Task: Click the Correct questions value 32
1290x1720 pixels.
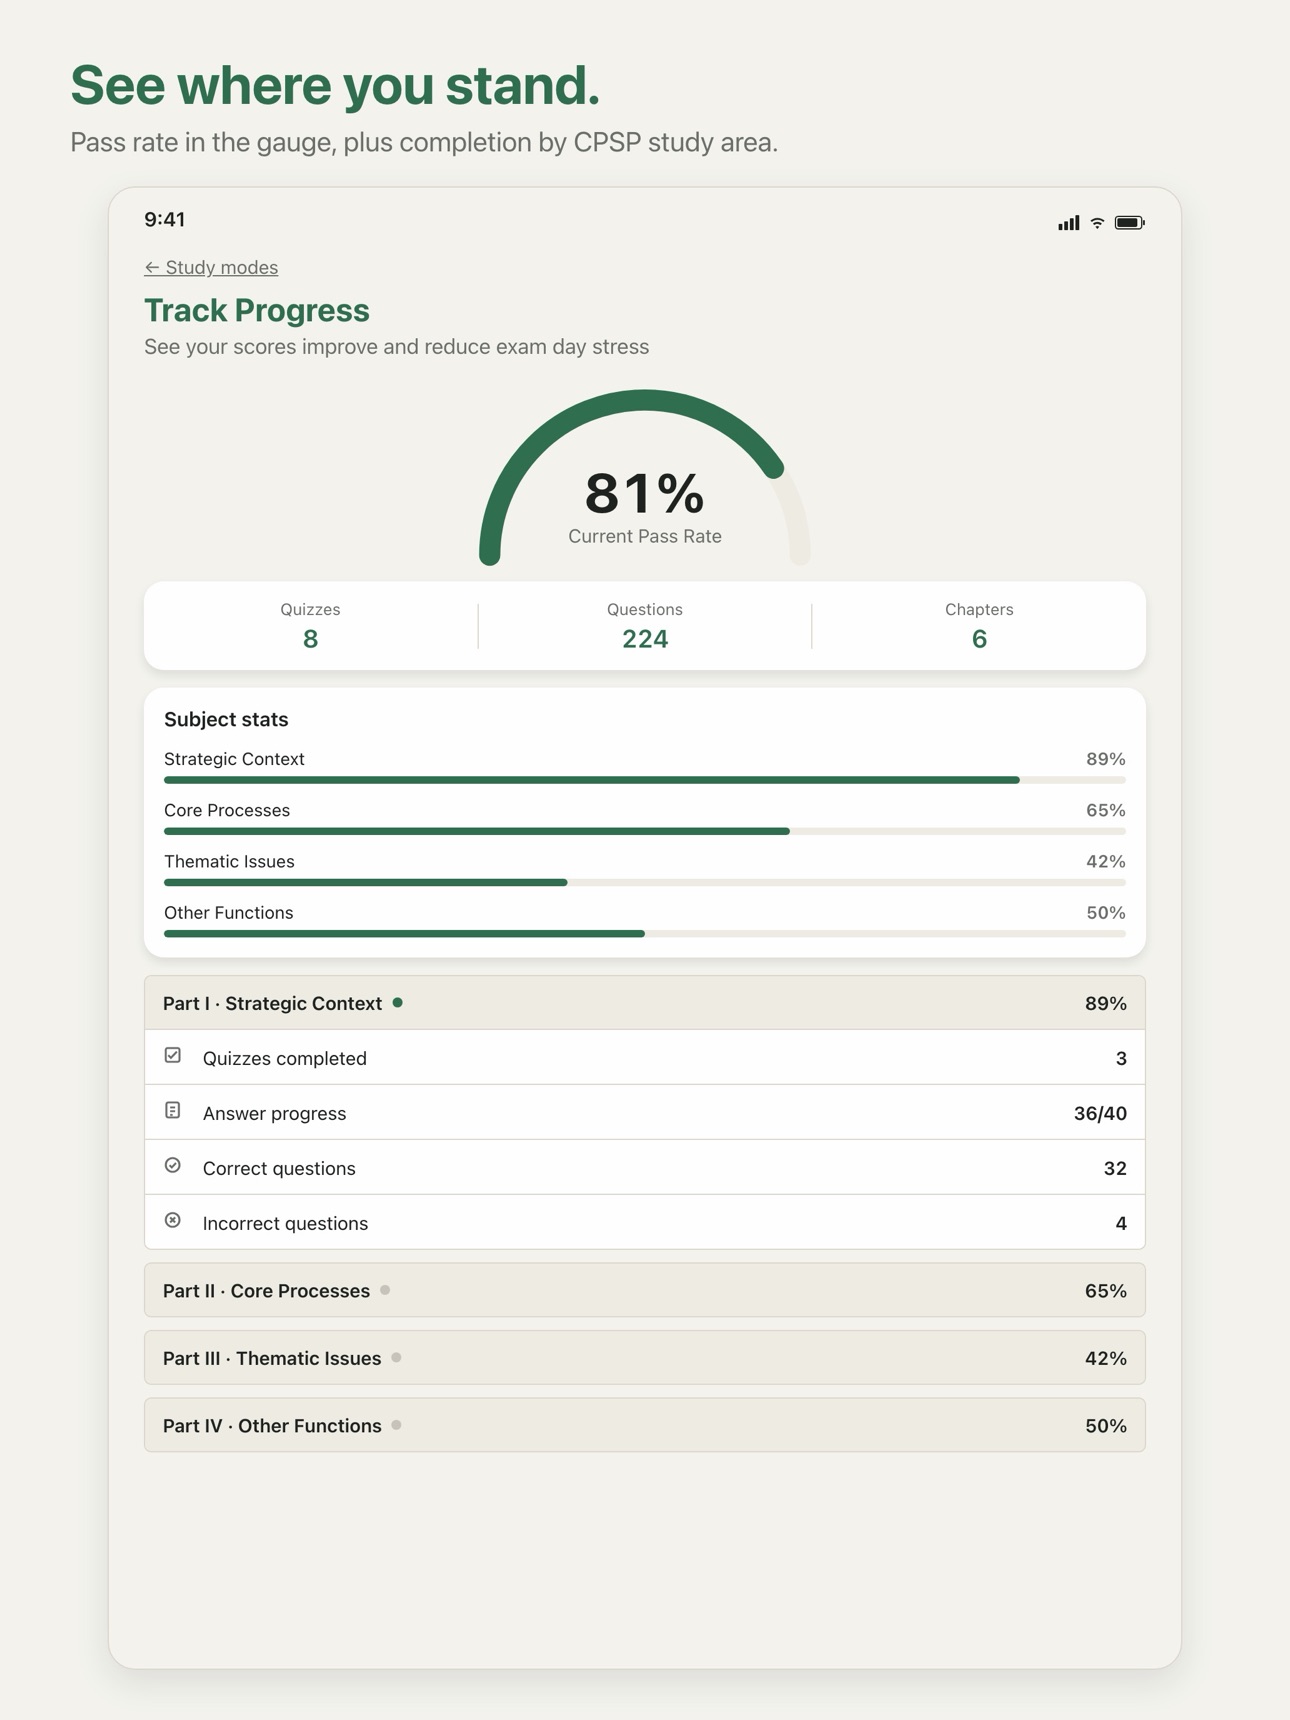Action: coord(1115,1168)
